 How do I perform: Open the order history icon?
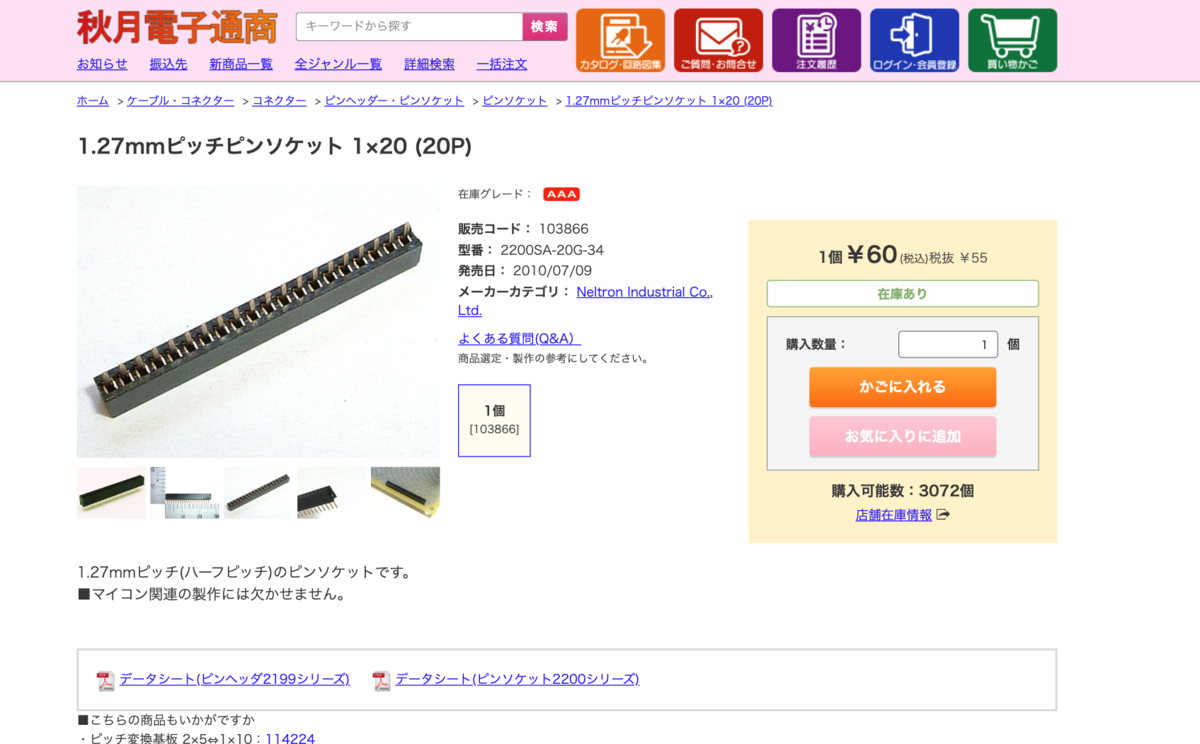click(816, 41)
